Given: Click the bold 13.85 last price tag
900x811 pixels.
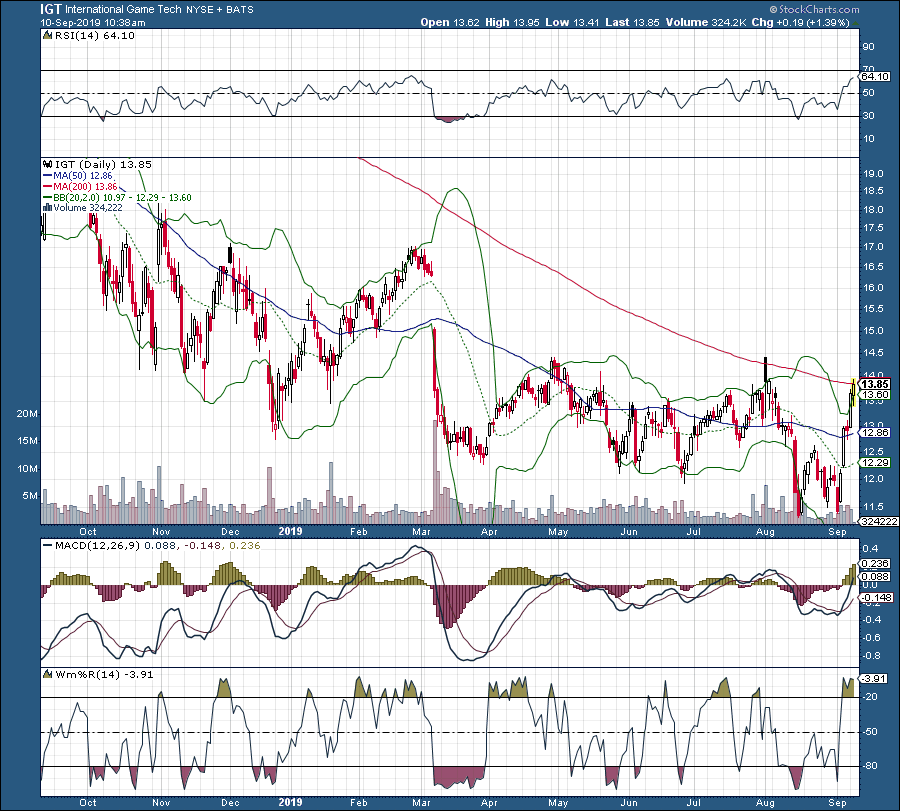Looking at the screenshot, I should 876,385.
